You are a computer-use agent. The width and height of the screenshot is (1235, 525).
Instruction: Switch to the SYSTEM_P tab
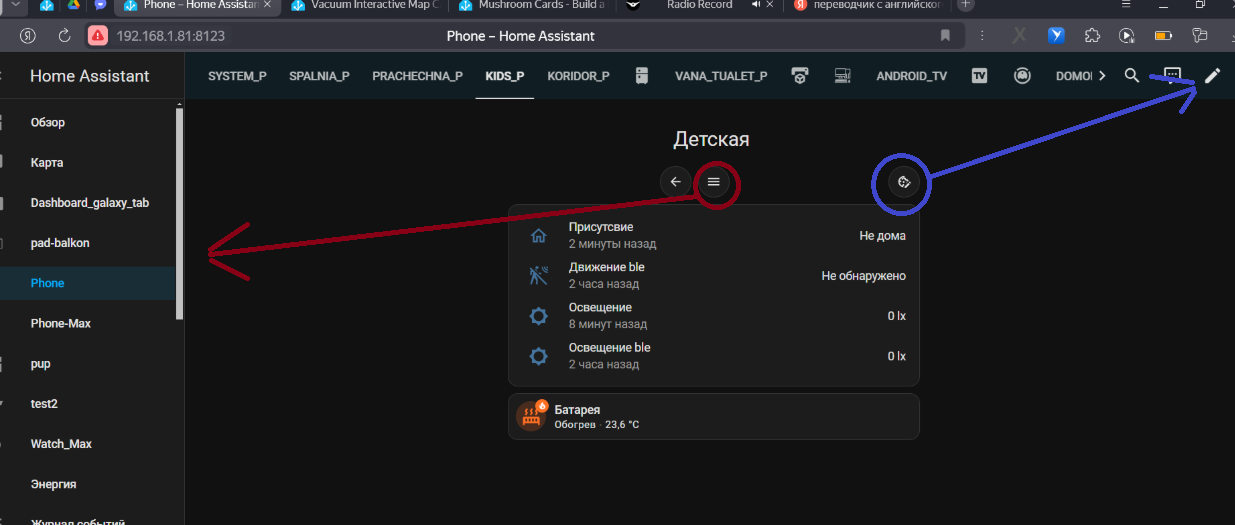point(237,76)
